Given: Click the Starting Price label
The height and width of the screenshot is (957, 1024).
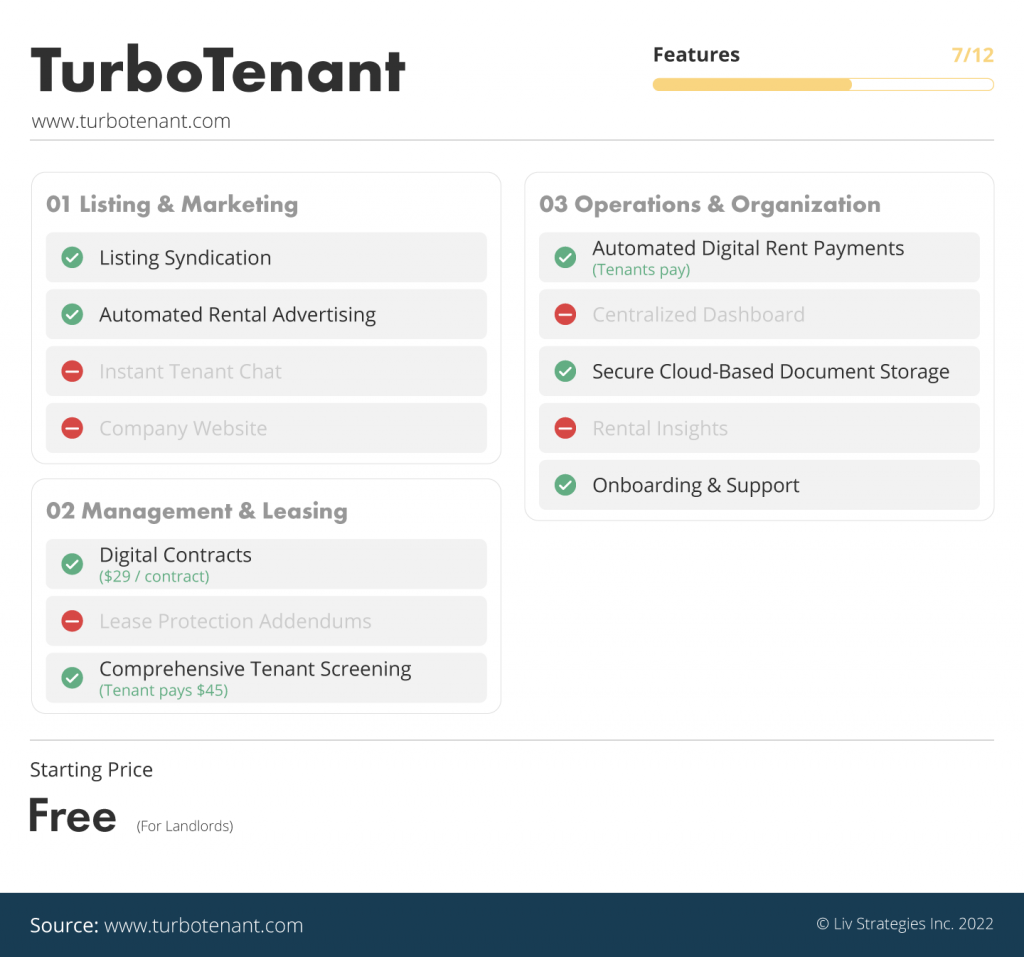Looking at the screenshot, I should coord(91,770).
